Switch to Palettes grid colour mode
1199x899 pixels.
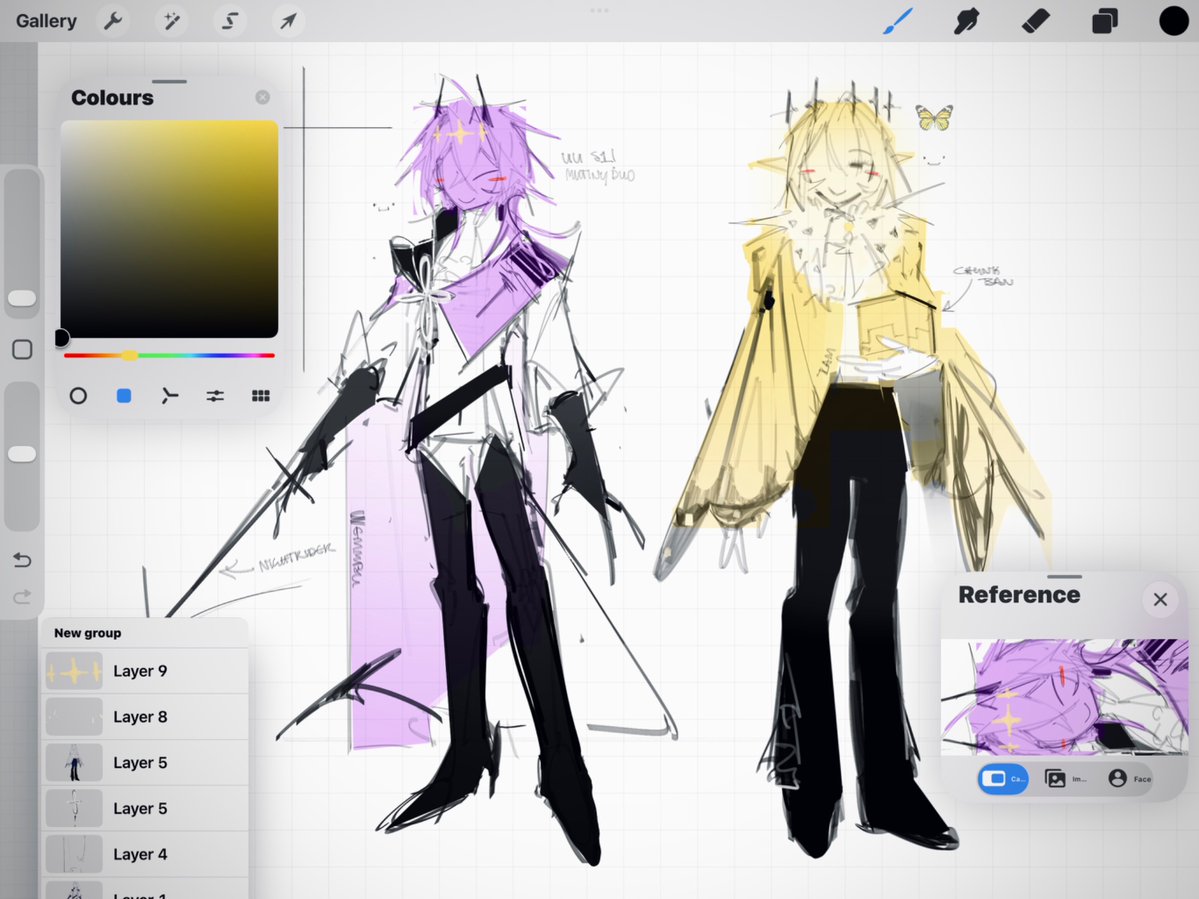click(261, 396)
